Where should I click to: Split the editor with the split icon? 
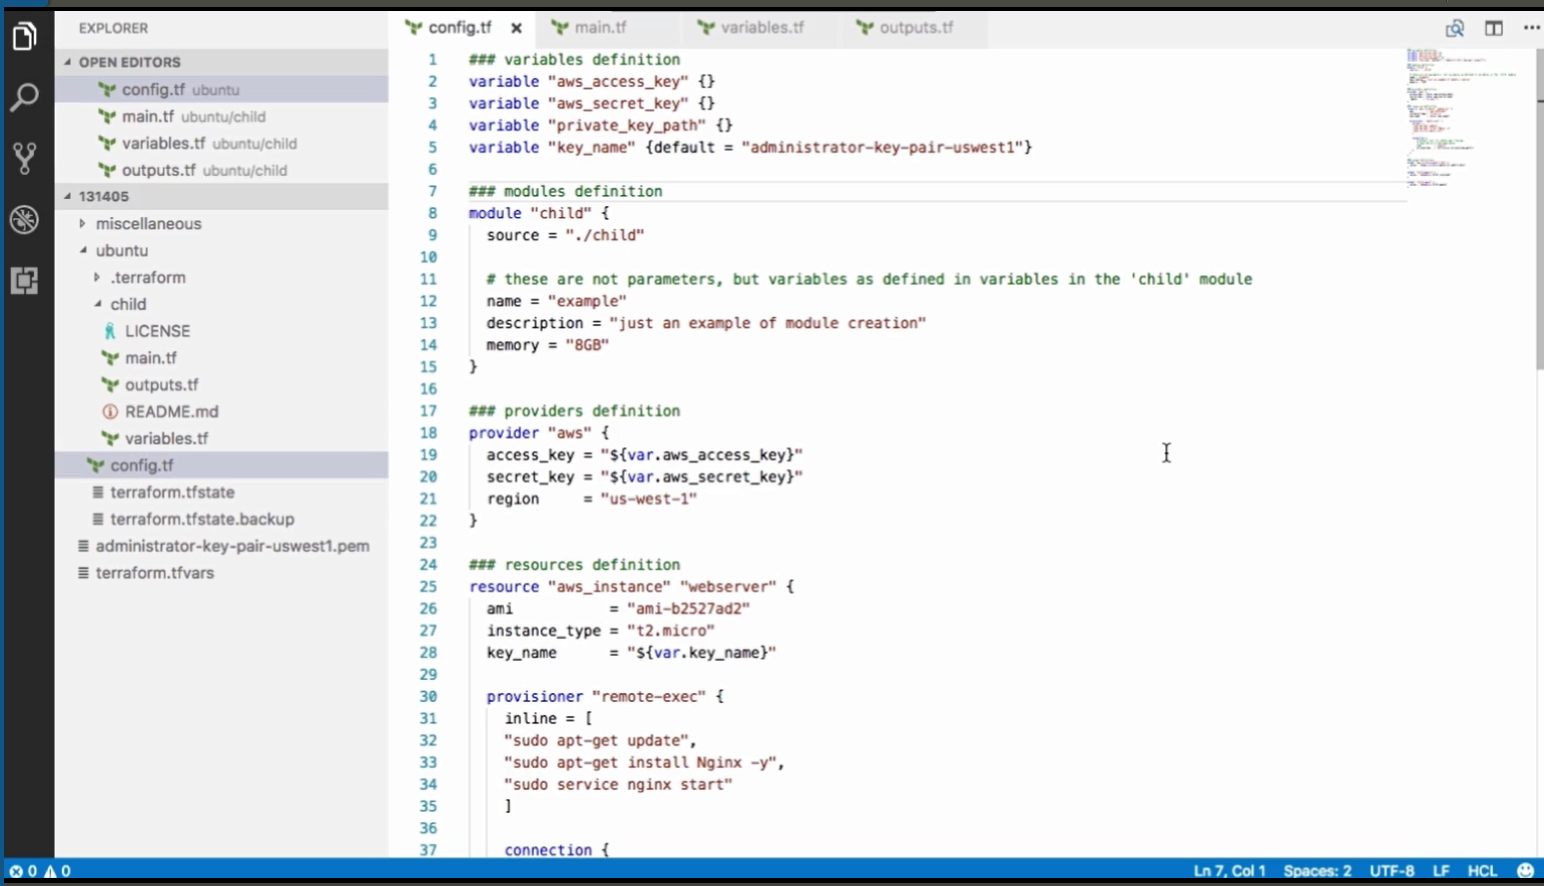[1494, 28]
